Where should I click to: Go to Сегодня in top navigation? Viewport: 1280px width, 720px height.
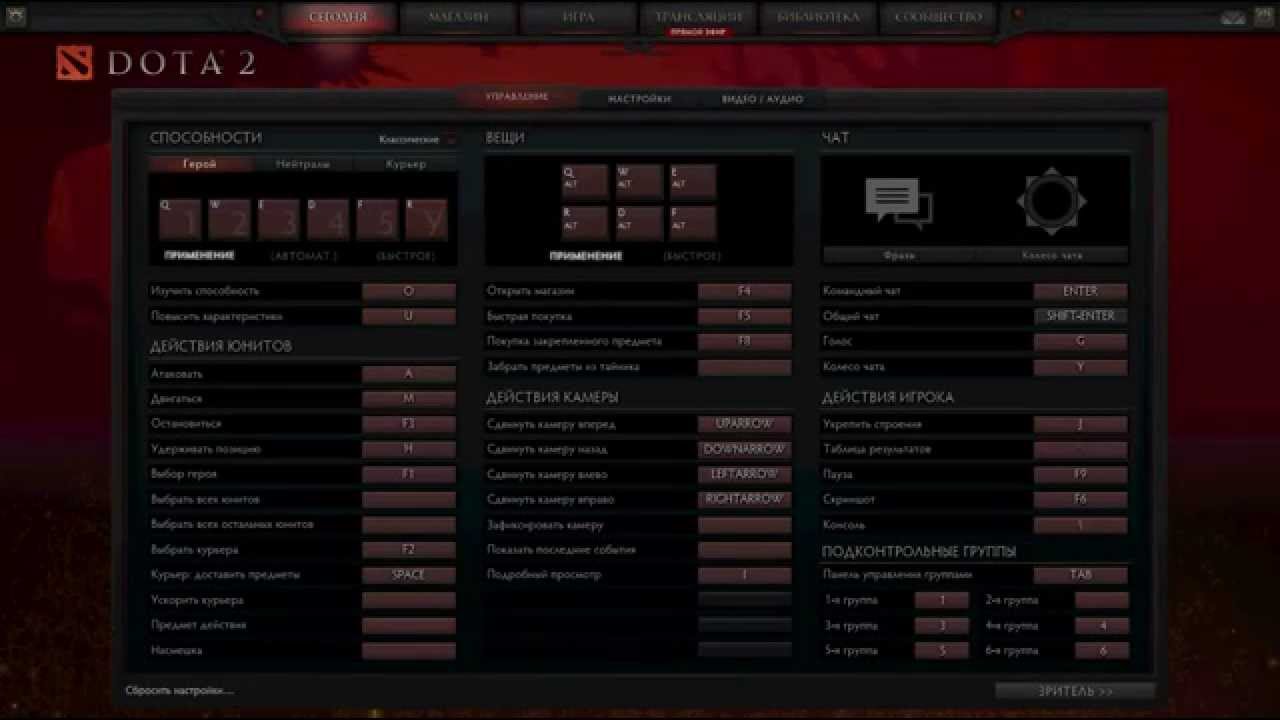pos(337,17)
